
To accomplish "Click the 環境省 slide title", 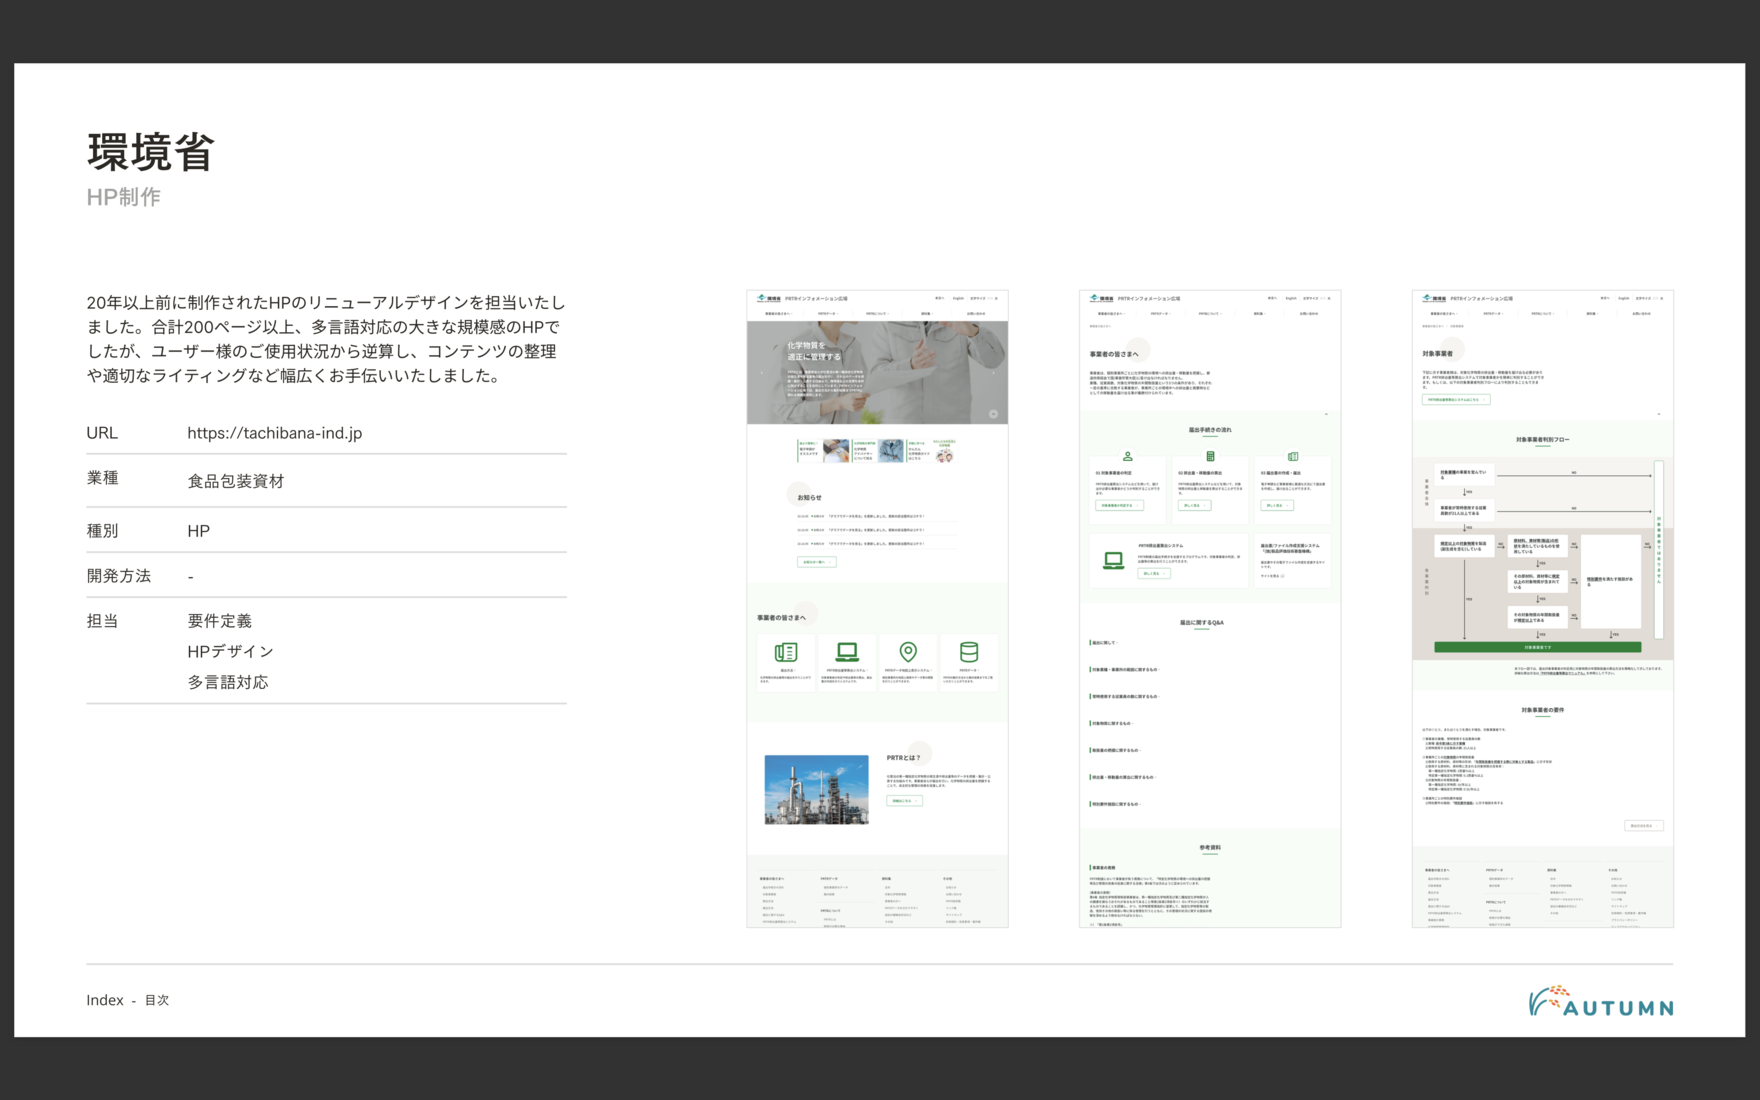I will [150, 152].
